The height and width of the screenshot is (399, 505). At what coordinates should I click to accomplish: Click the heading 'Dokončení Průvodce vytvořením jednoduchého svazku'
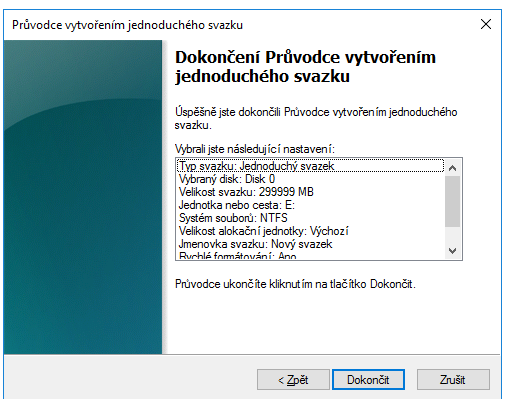coord(305,67)
